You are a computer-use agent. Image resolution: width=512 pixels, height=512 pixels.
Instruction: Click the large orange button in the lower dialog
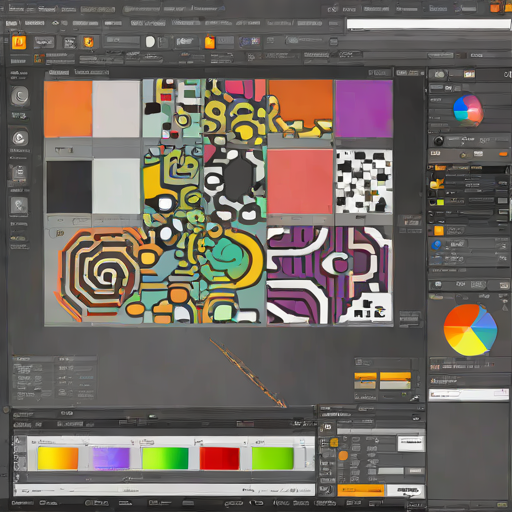pos(361,490)
